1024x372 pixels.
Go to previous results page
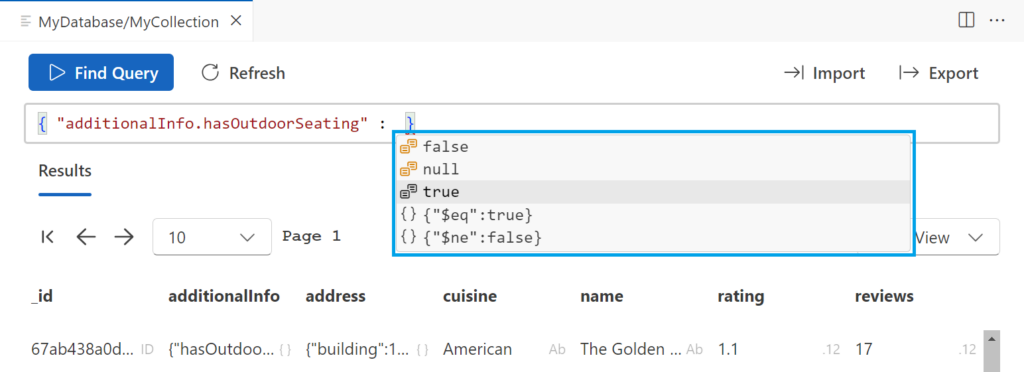pyautogui.click(x=86, y=237)
